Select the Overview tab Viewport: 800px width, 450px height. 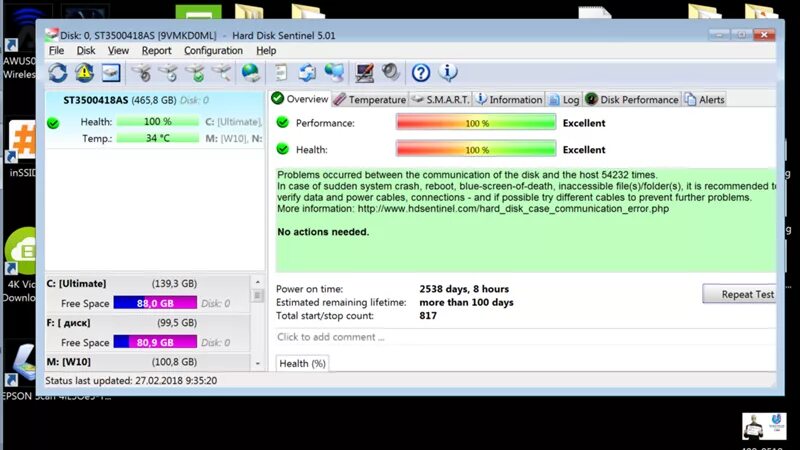(300, 99)
